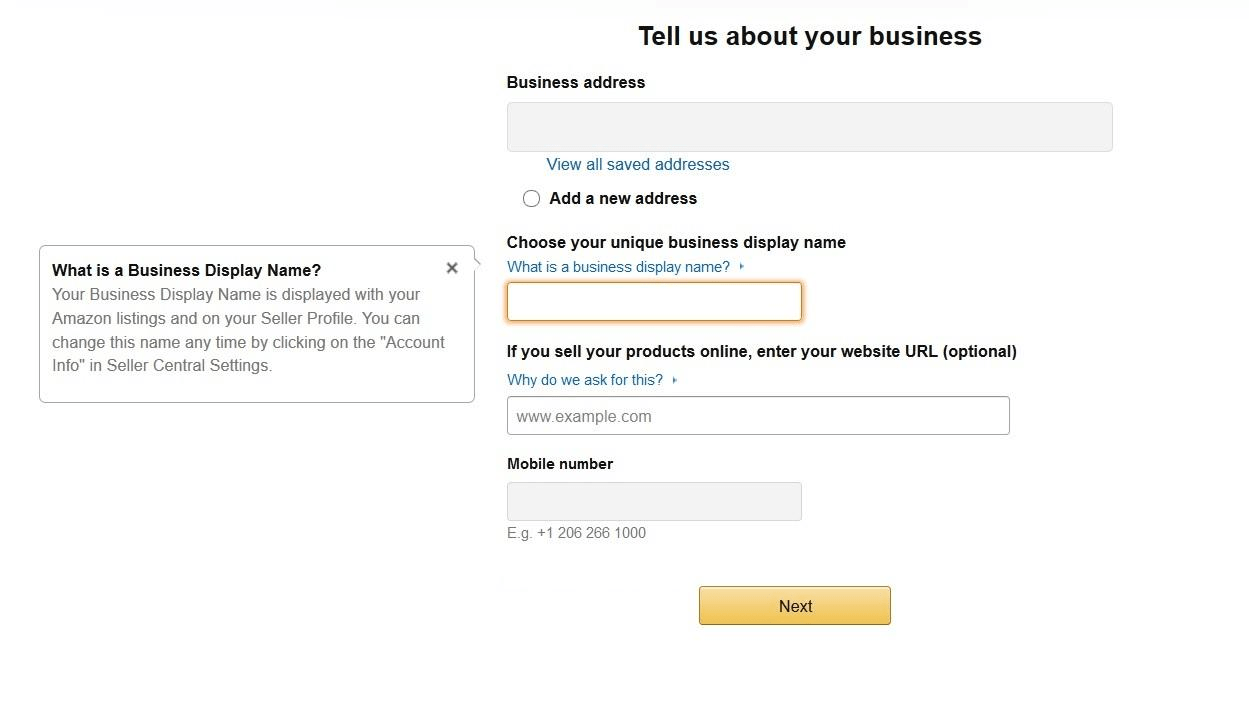Screen dimensions: 1249x702
Task: Open the 'Why do we ask for this?' explanation
Action: pos(585,380)
